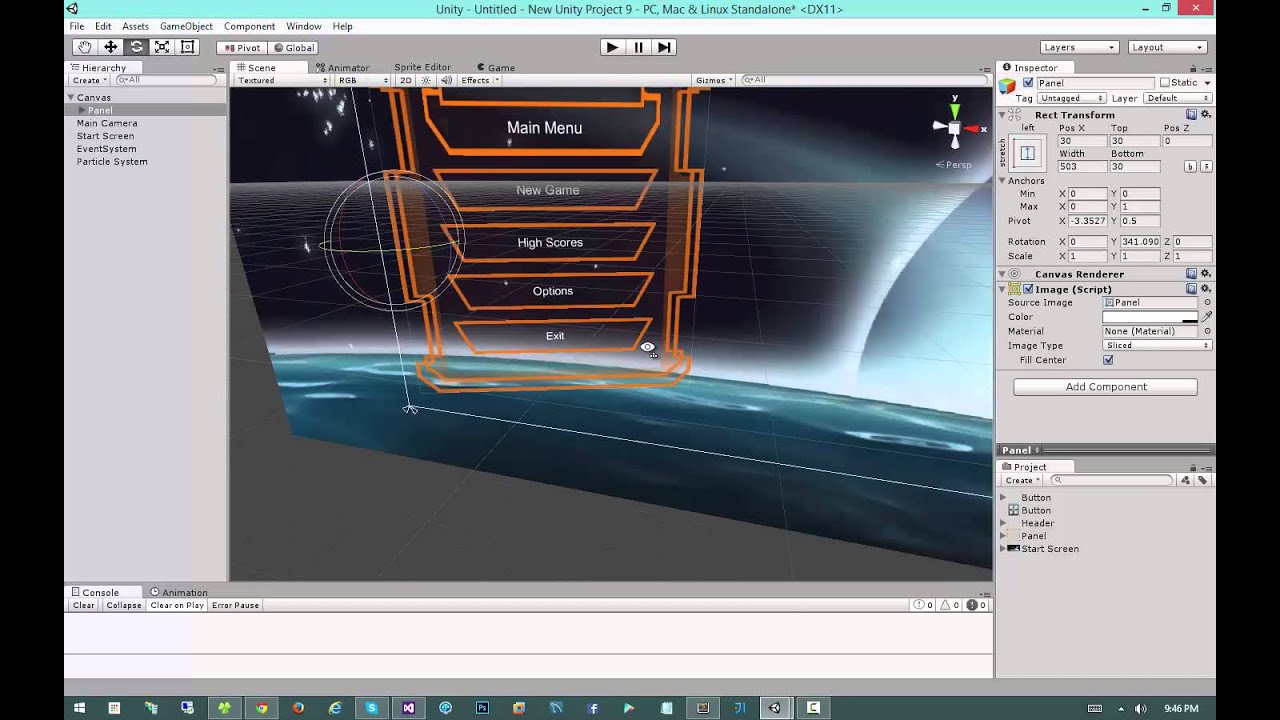Screen dimensions: 1280x720
Task: Toggle the Panel active checkbox
Action: [1028, 83]
